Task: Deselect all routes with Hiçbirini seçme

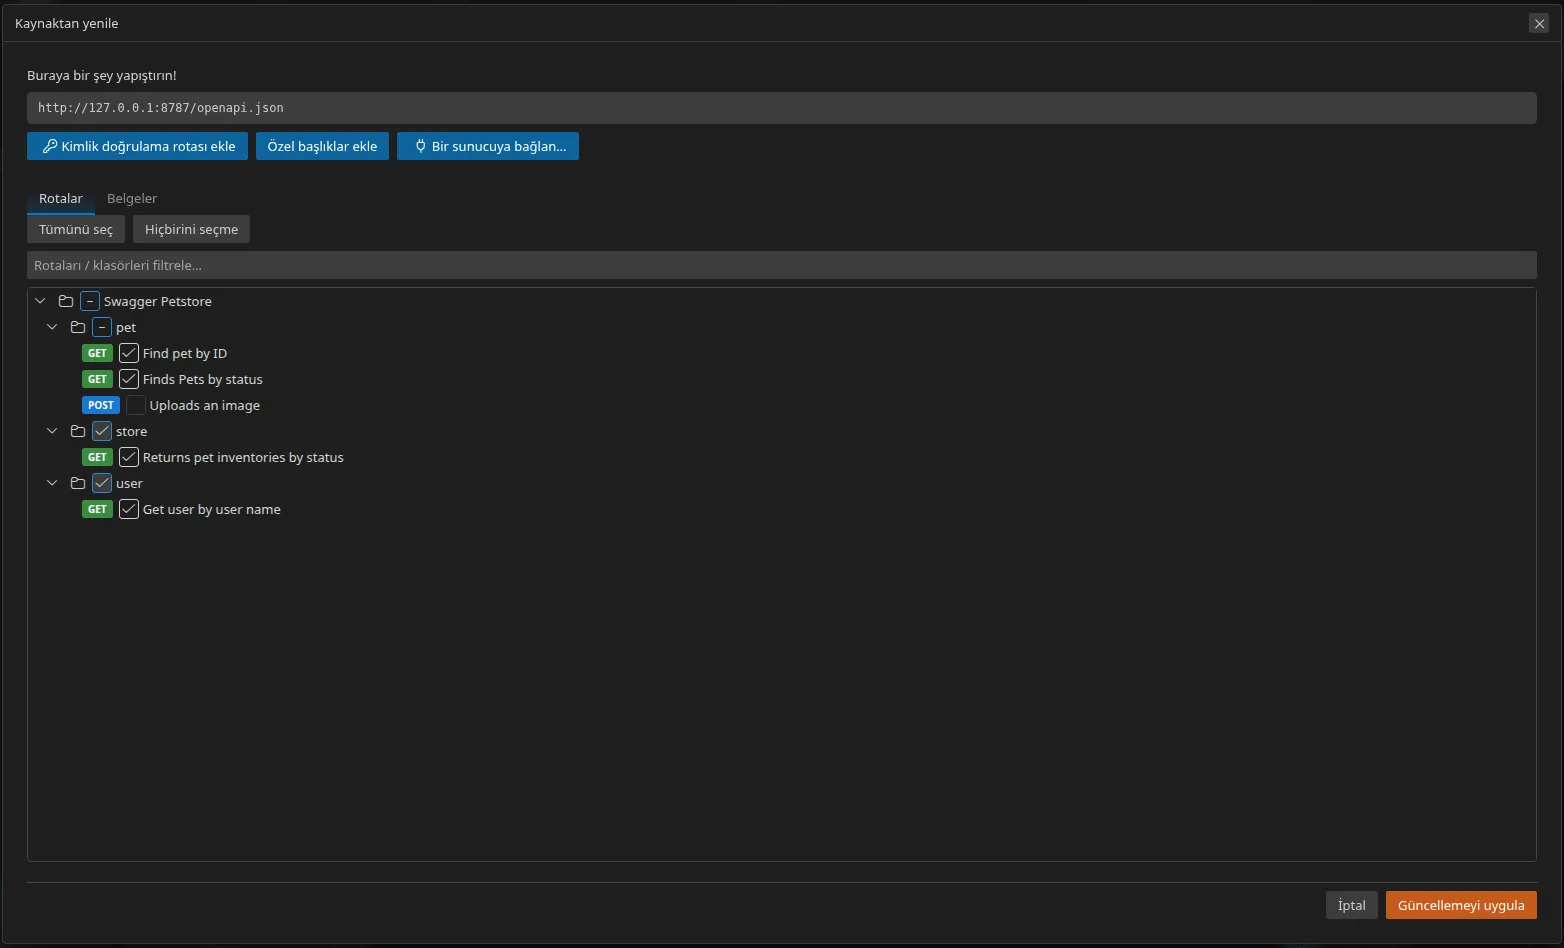Action: (x=191, y=229)
